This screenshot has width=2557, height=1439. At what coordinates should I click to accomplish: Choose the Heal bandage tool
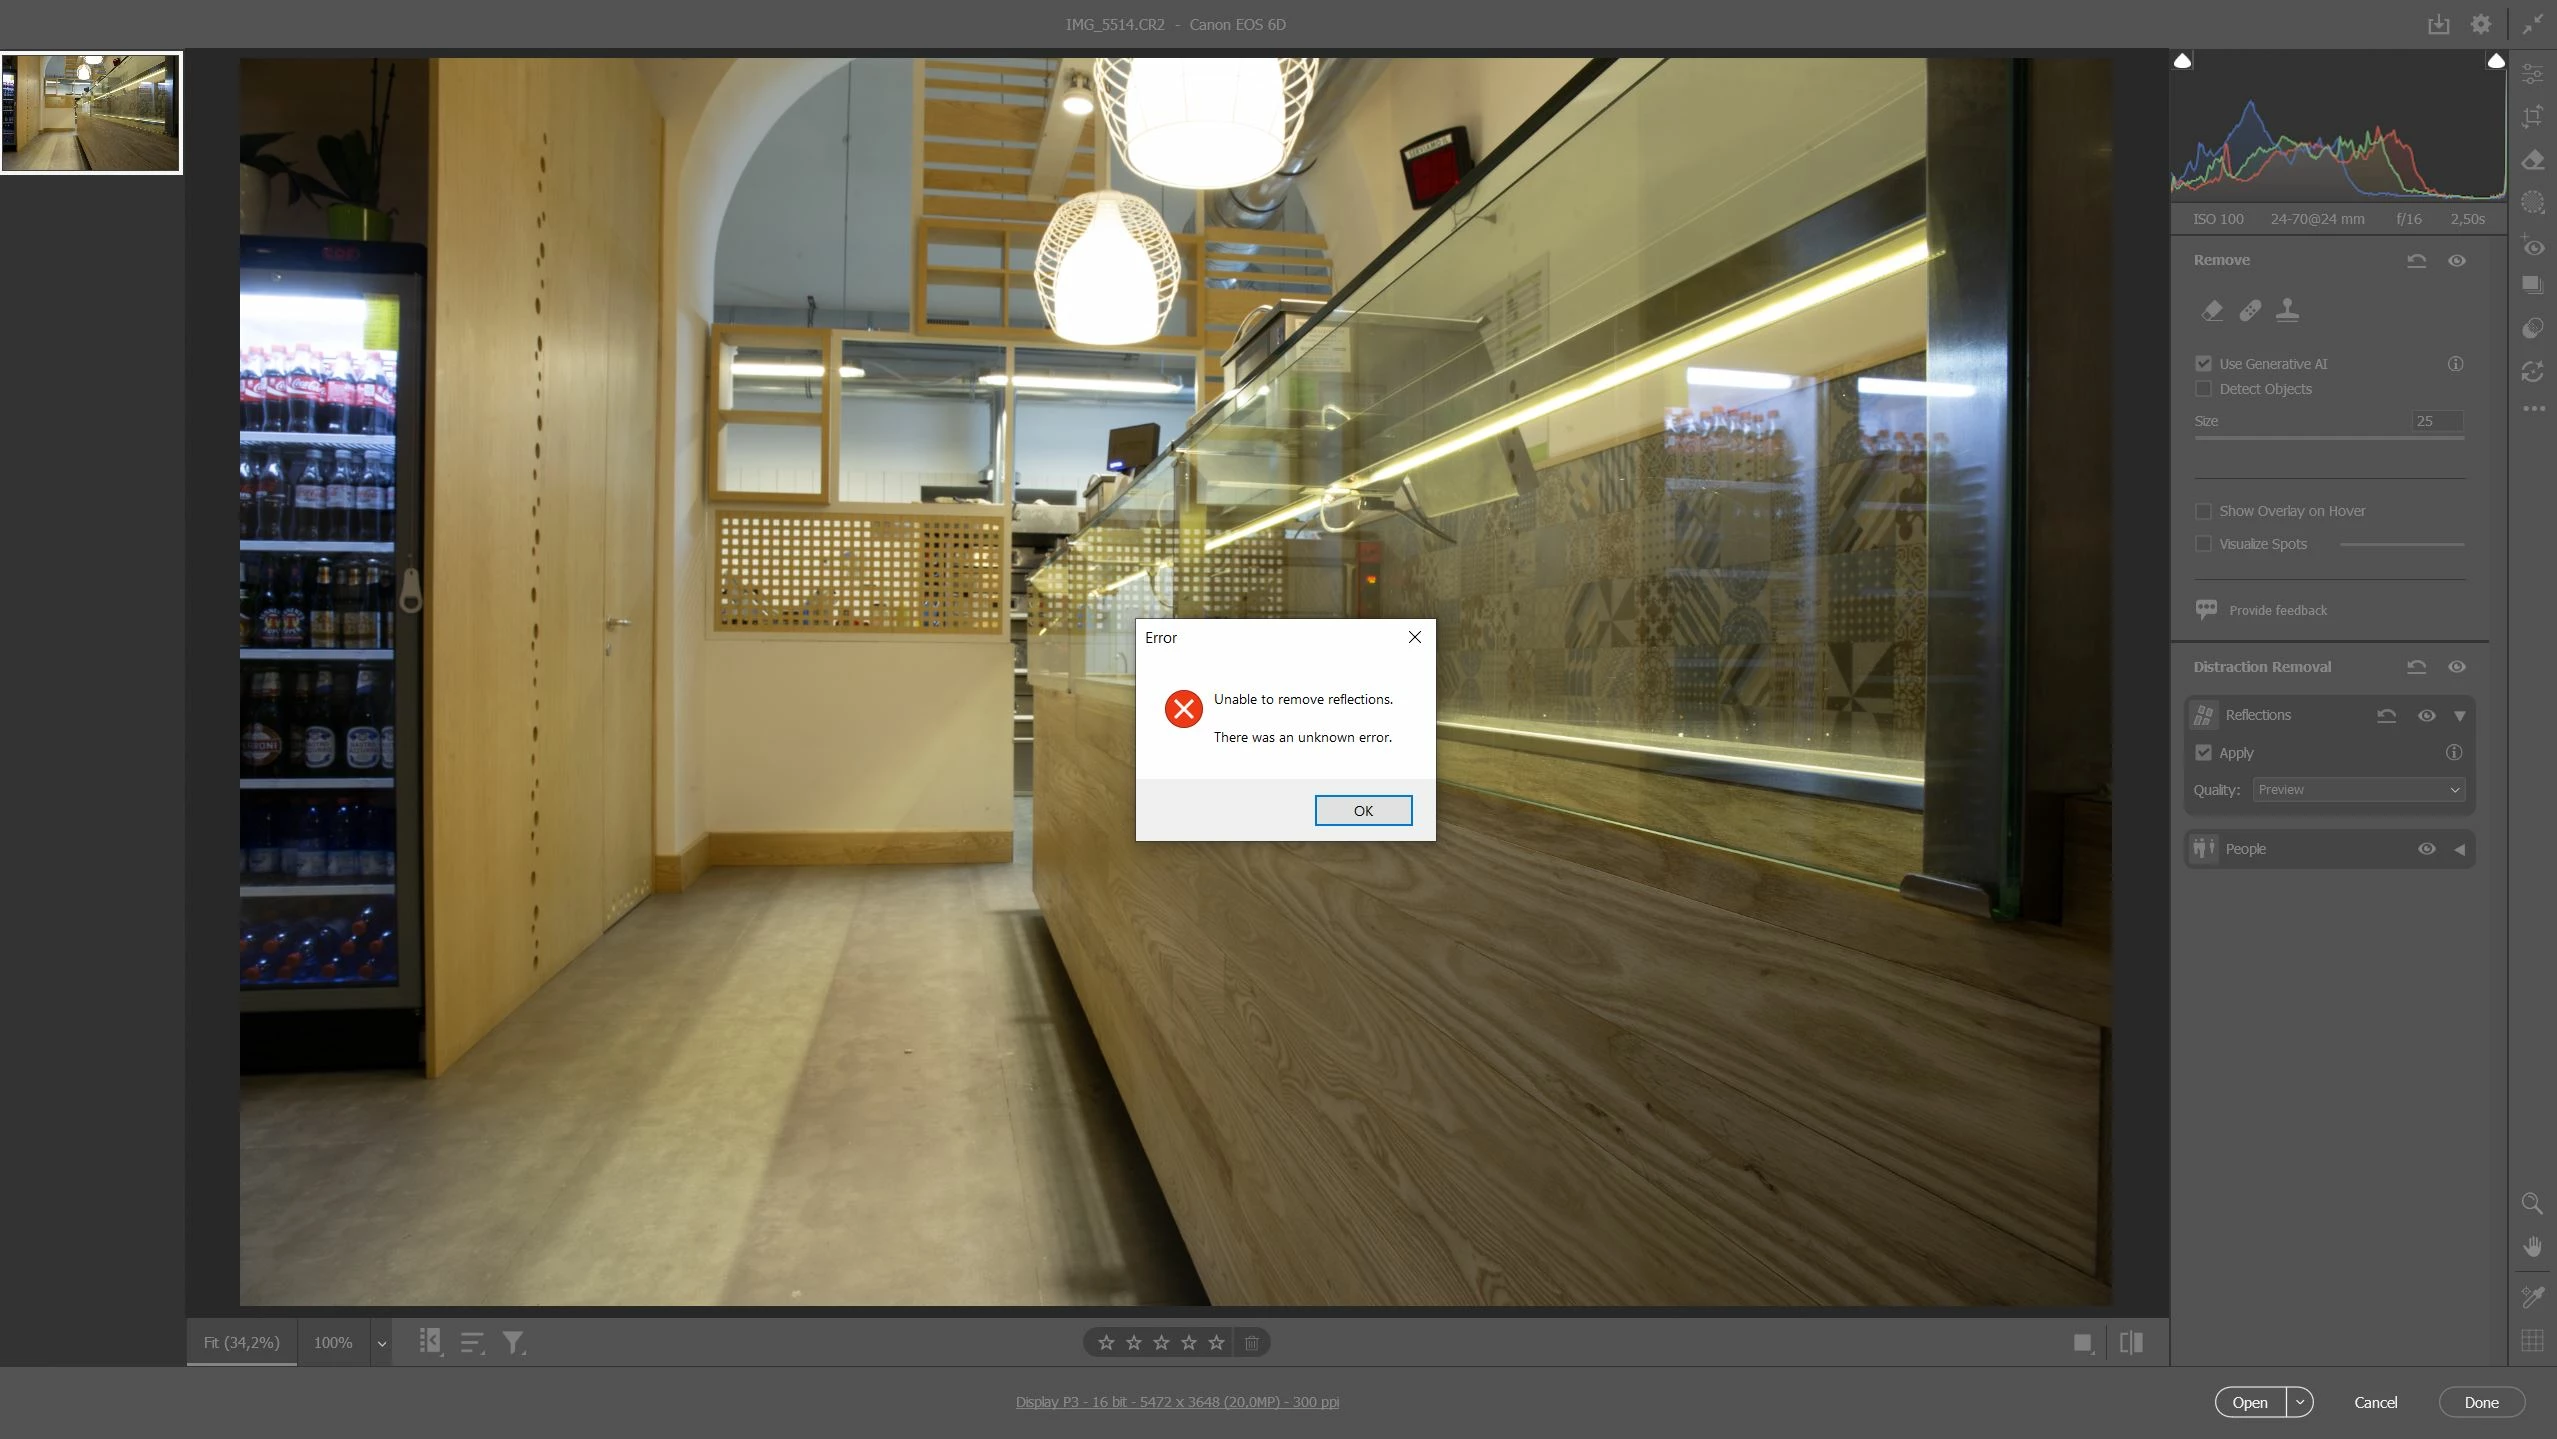coord(2249,311)
